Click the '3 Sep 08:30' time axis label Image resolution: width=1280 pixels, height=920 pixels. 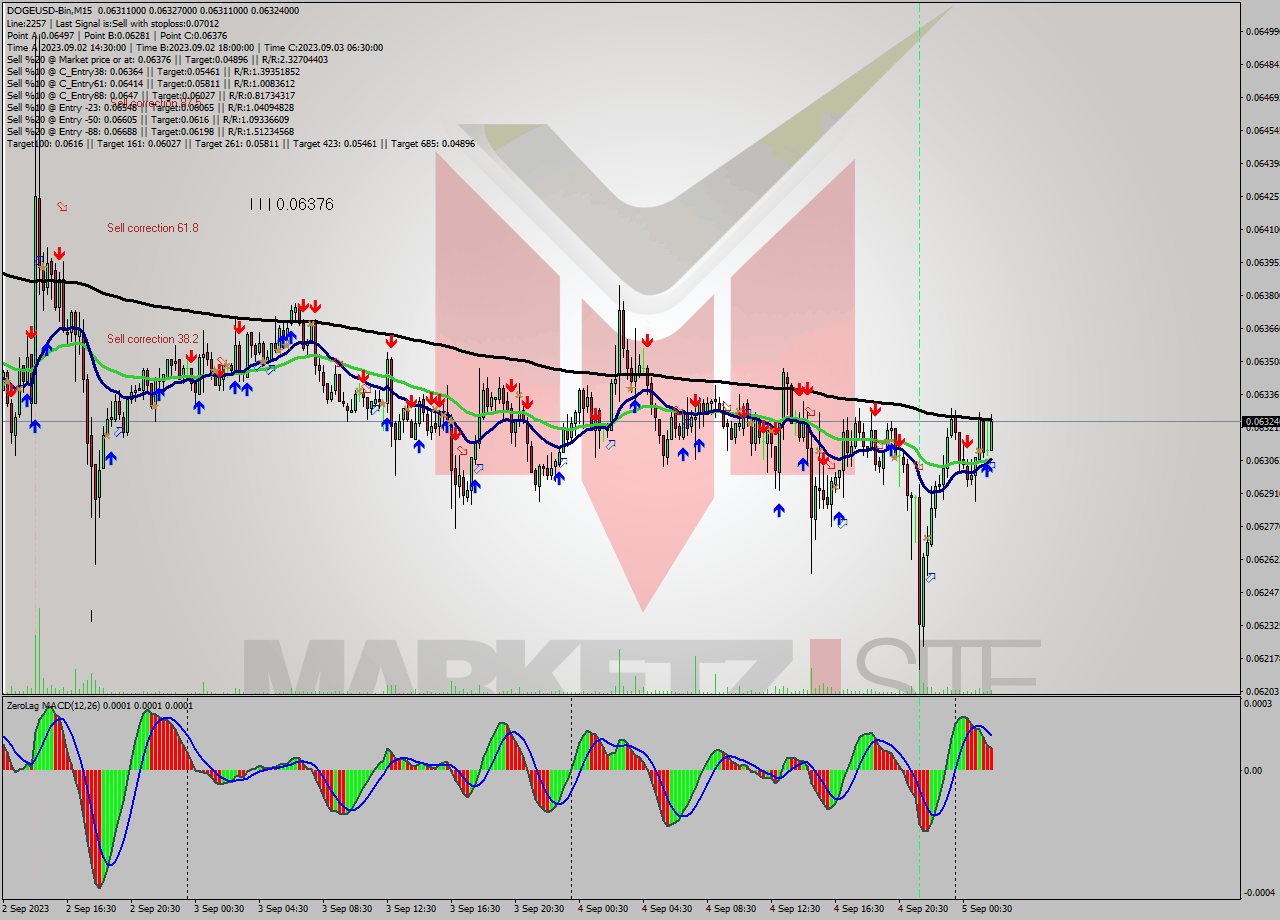tap(347, 909)
